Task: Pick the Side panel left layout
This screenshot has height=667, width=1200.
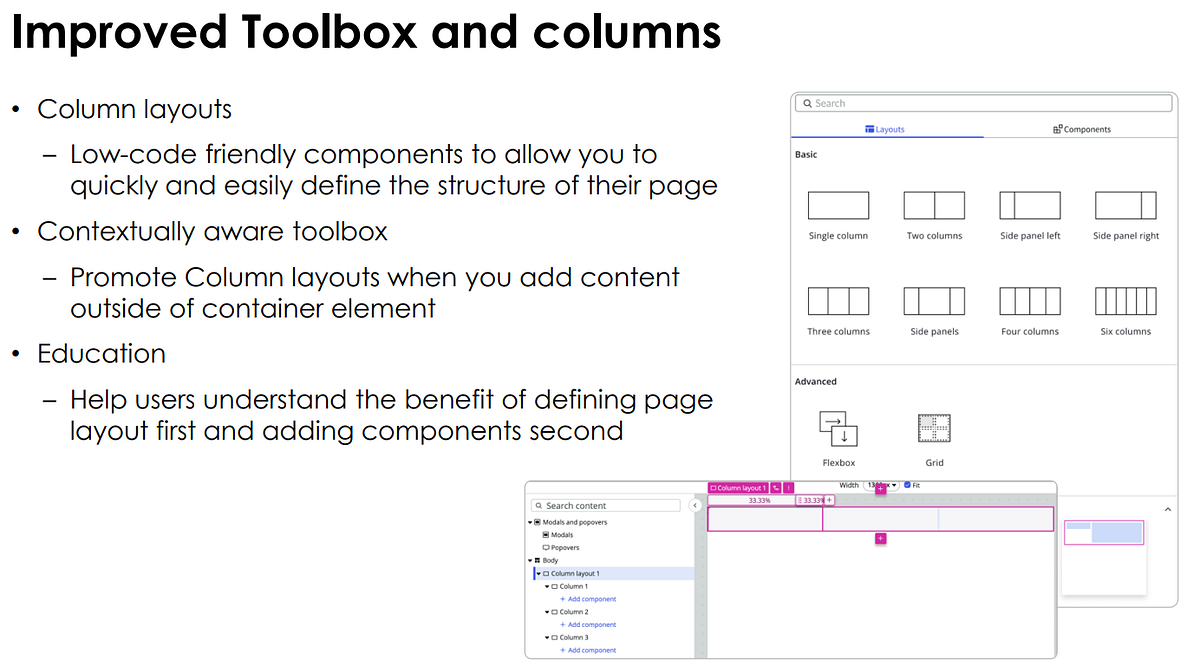Action: [1030, 206]
